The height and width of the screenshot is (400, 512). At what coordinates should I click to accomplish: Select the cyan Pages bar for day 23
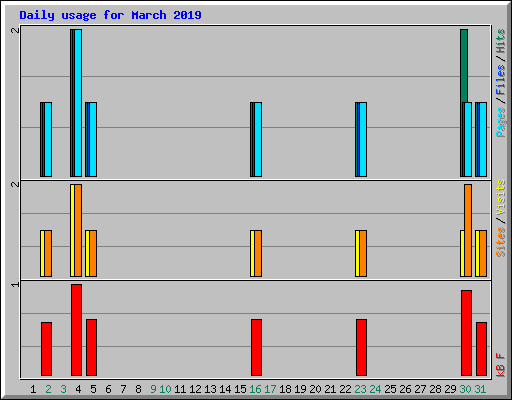tap(363, 139)
